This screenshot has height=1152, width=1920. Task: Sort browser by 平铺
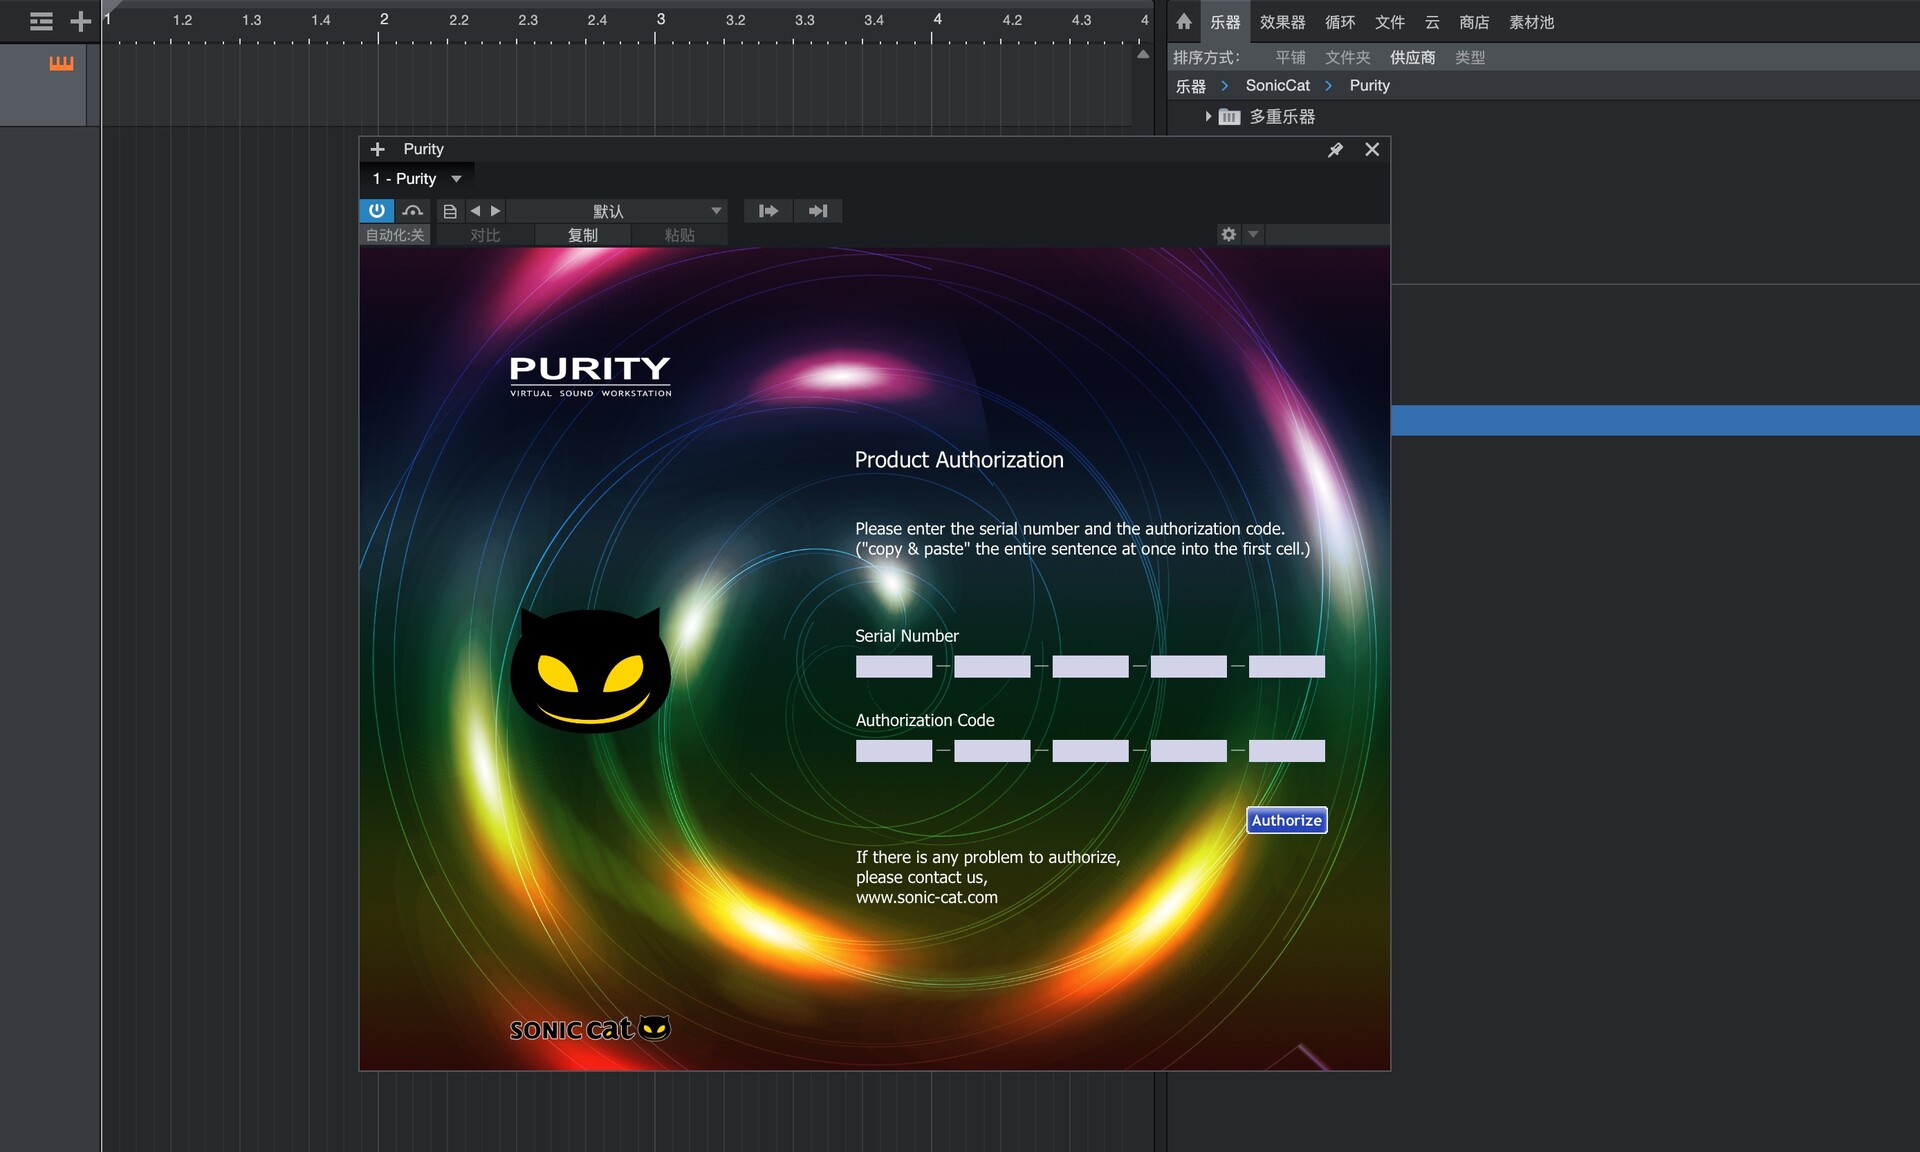click(1290, 58)
